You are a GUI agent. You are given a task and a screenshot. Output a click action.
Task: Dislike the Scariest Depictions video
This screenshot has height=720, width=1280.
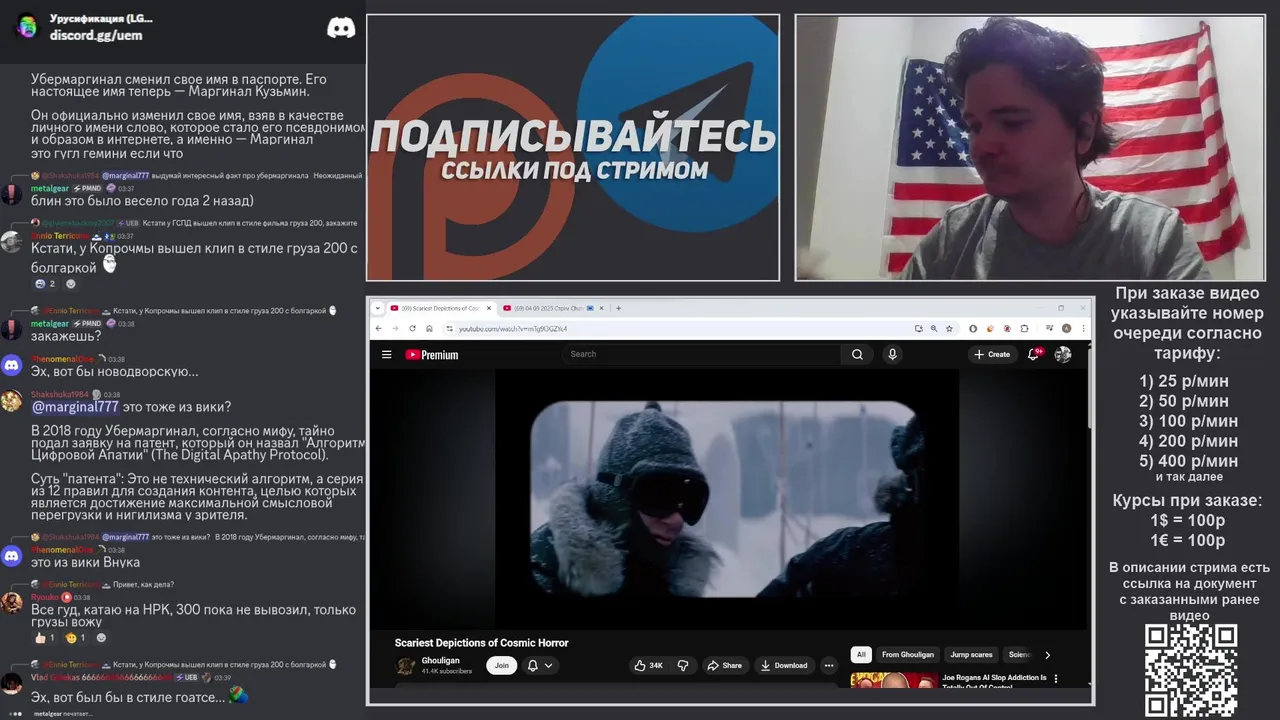683,665
